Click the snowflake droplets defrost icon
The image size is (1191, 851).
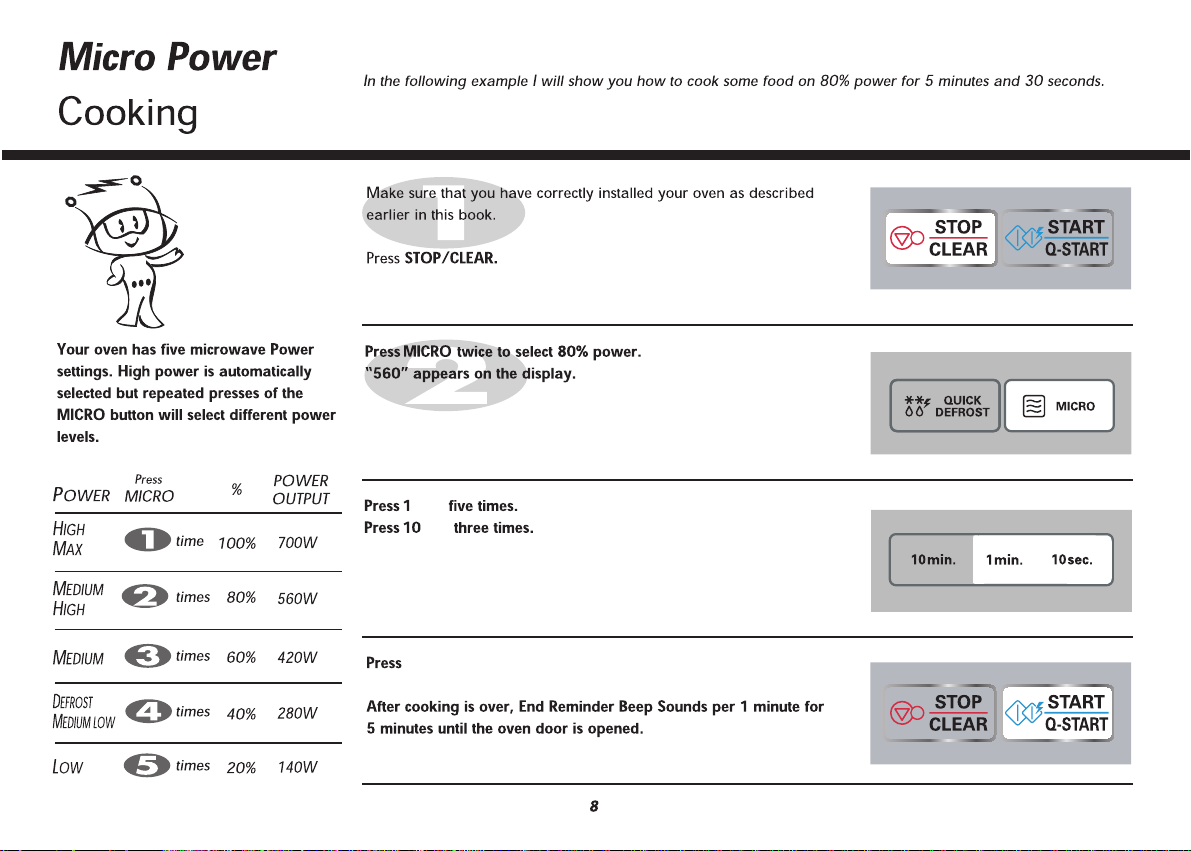[x=917, y=407]
